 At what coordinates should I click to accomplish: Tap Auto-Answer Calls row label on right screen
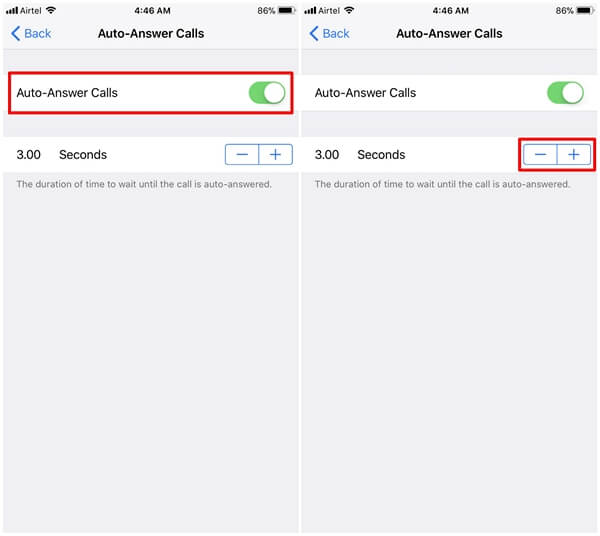(x=365, y=93)
